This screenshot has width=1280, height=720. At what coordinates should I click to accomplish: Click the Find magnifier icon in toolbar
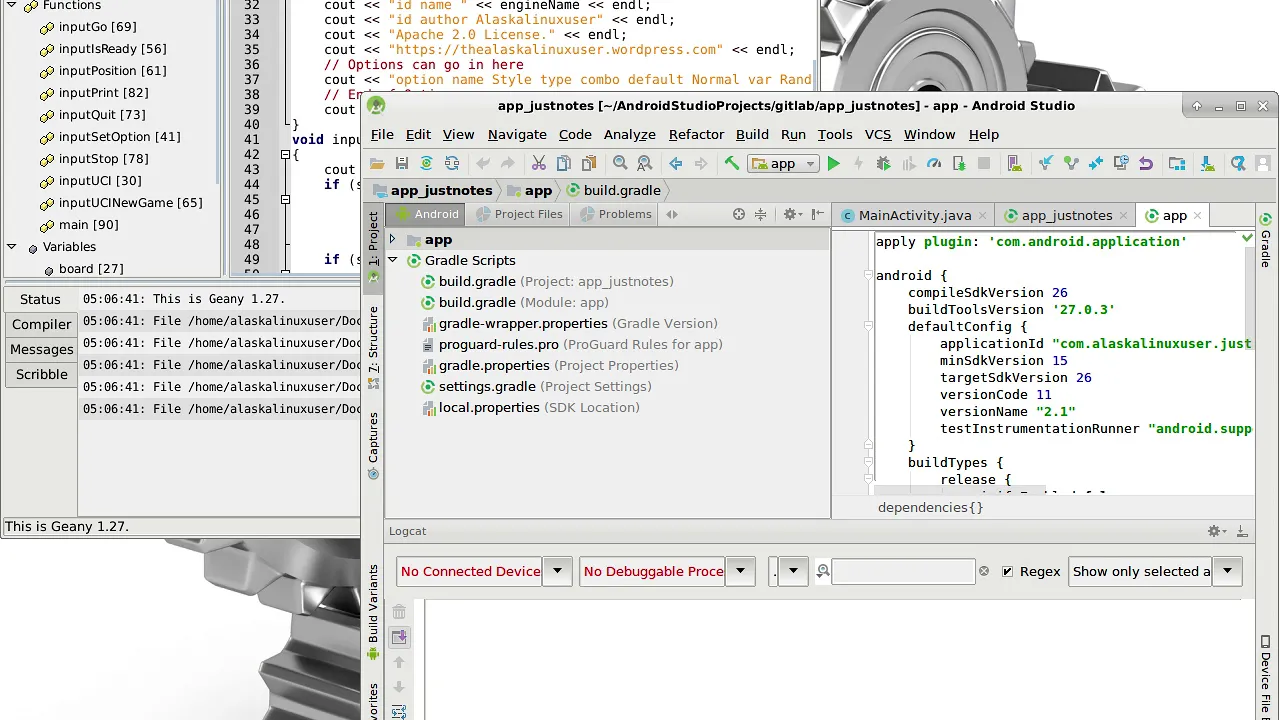coord(620,164)
